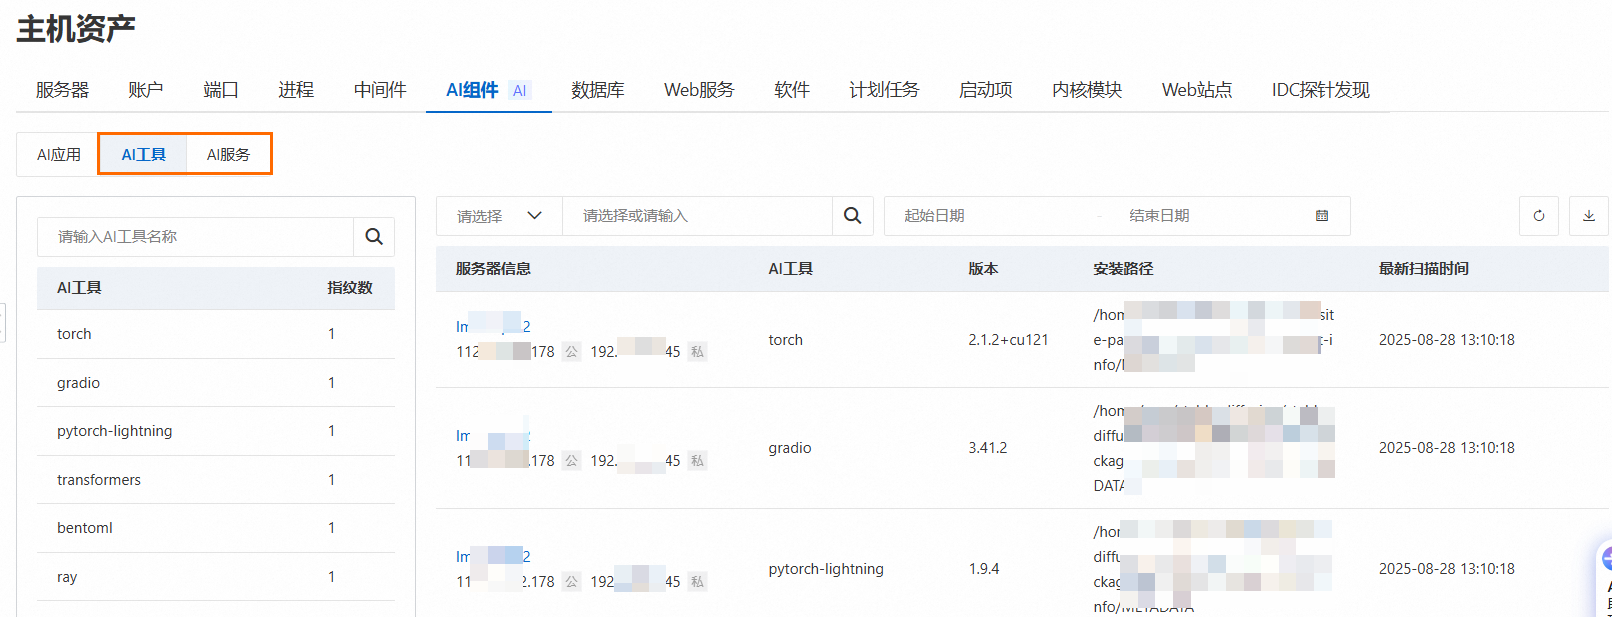The width and height of the screenshot is (1612, 617).
Task: Click the 版本 column header
Action: pyautogui.click(x=983, y=269)
